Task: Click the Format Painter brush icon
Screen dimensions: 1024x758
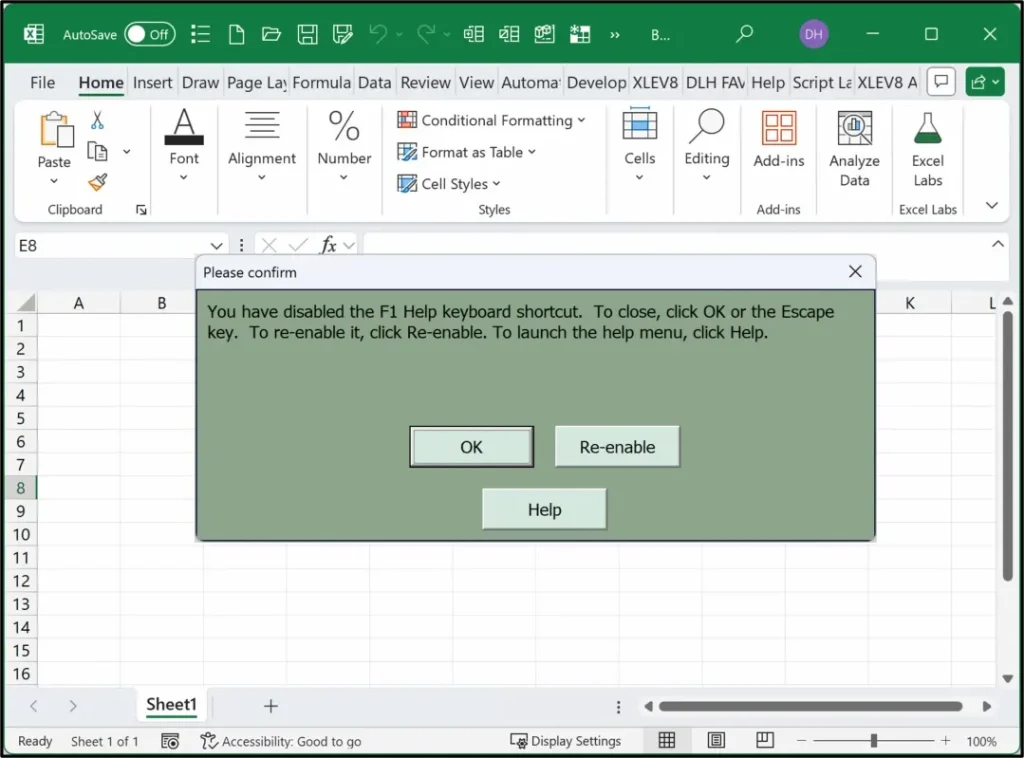Action: pyautogui.click(x=98, y=182)
